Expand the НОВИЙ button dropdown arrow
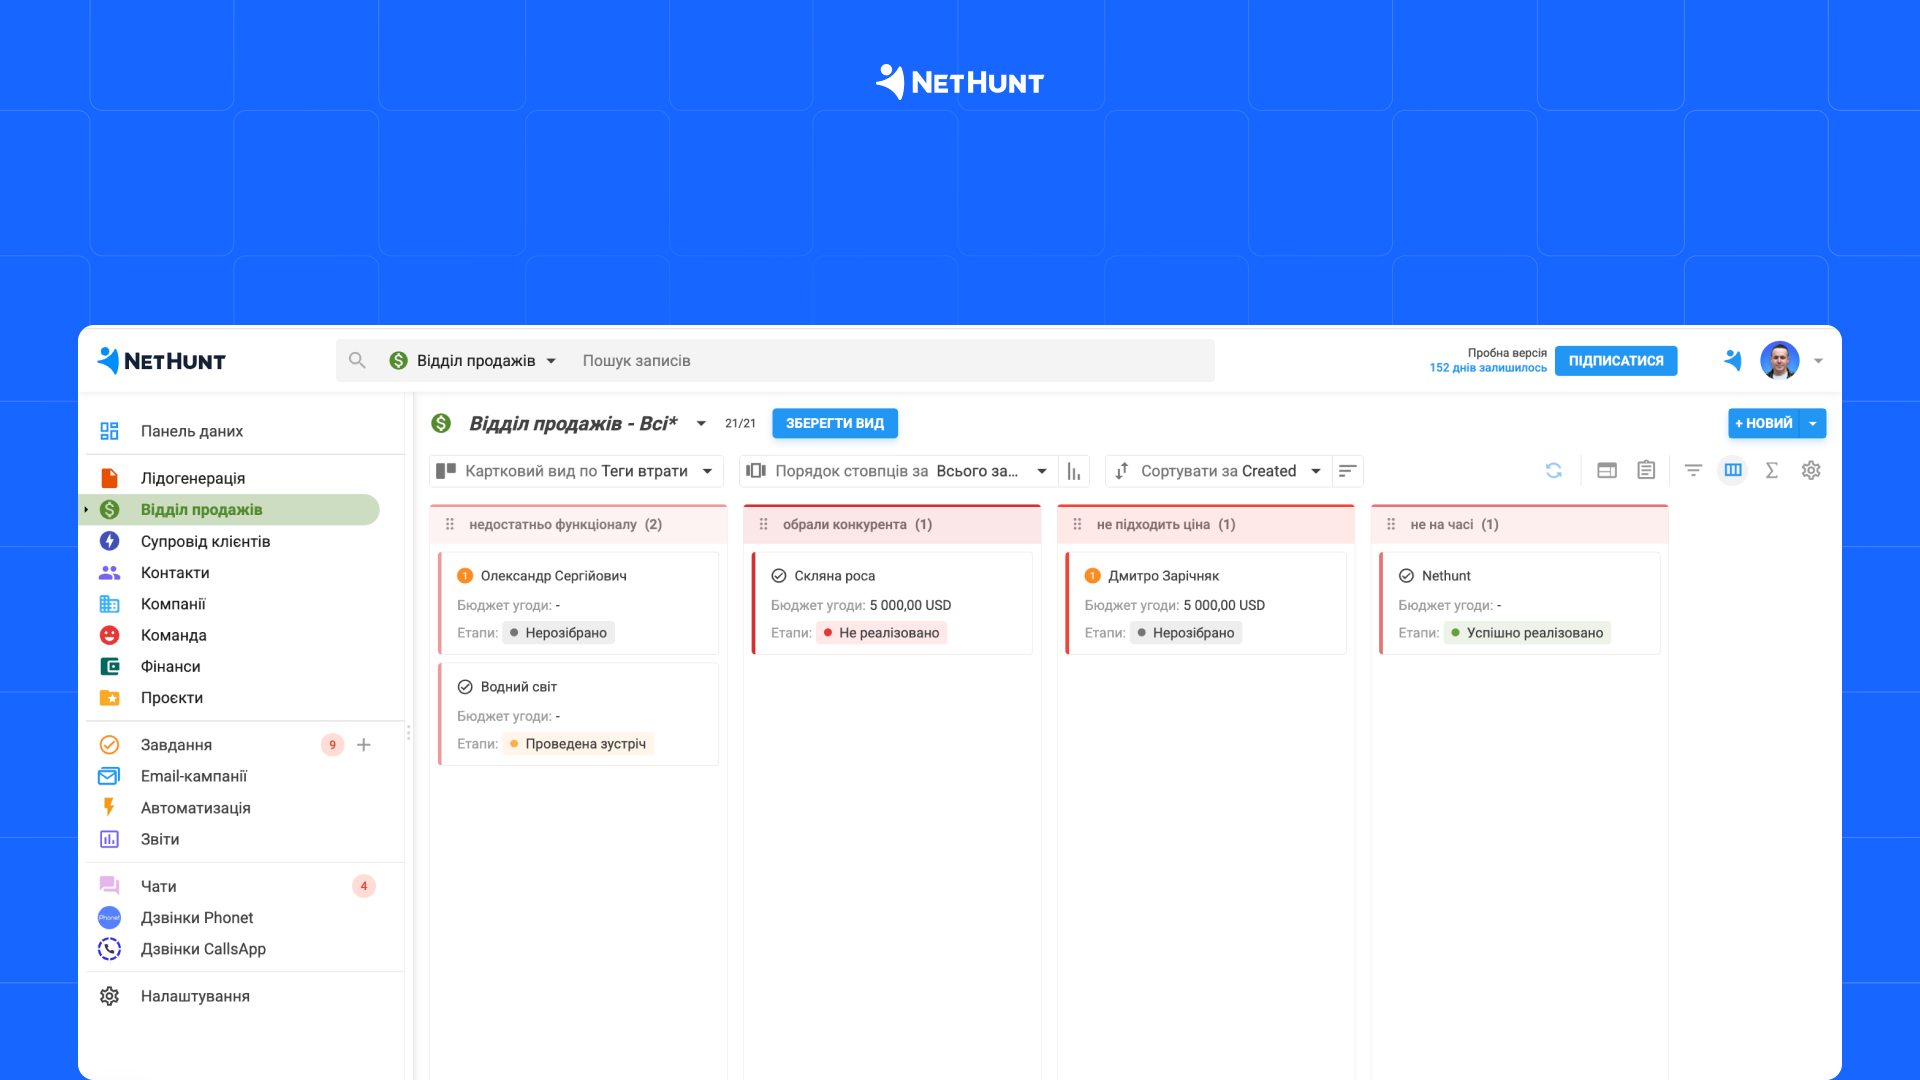1920x1080 pixels. (1813, 424)
